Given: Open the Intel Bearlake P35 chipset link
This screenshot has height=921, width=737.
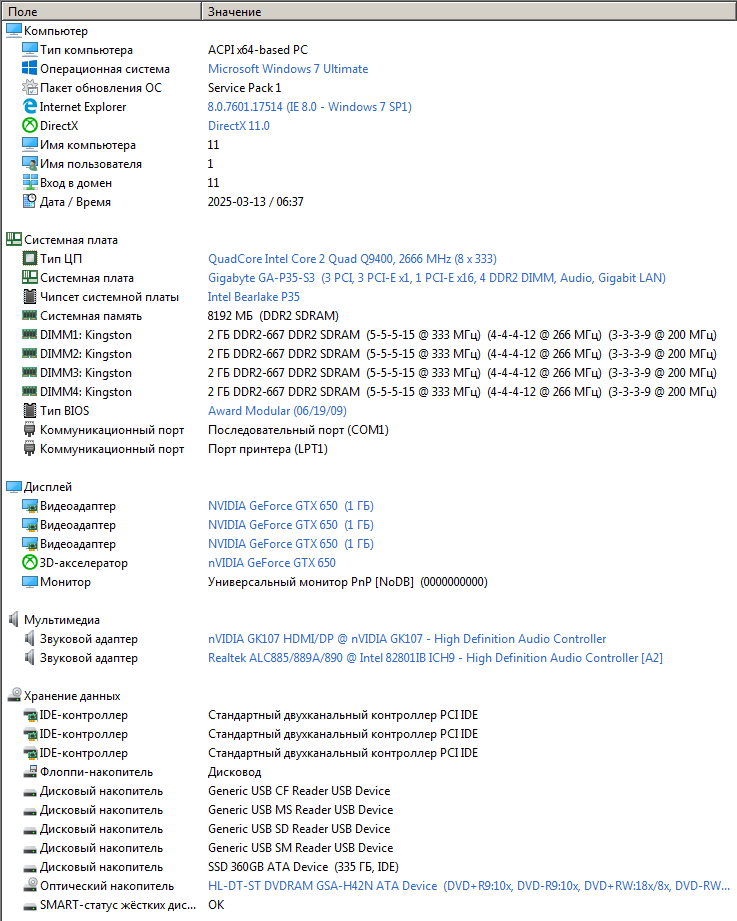Looking at the screenshot, I should coord(254,297).
